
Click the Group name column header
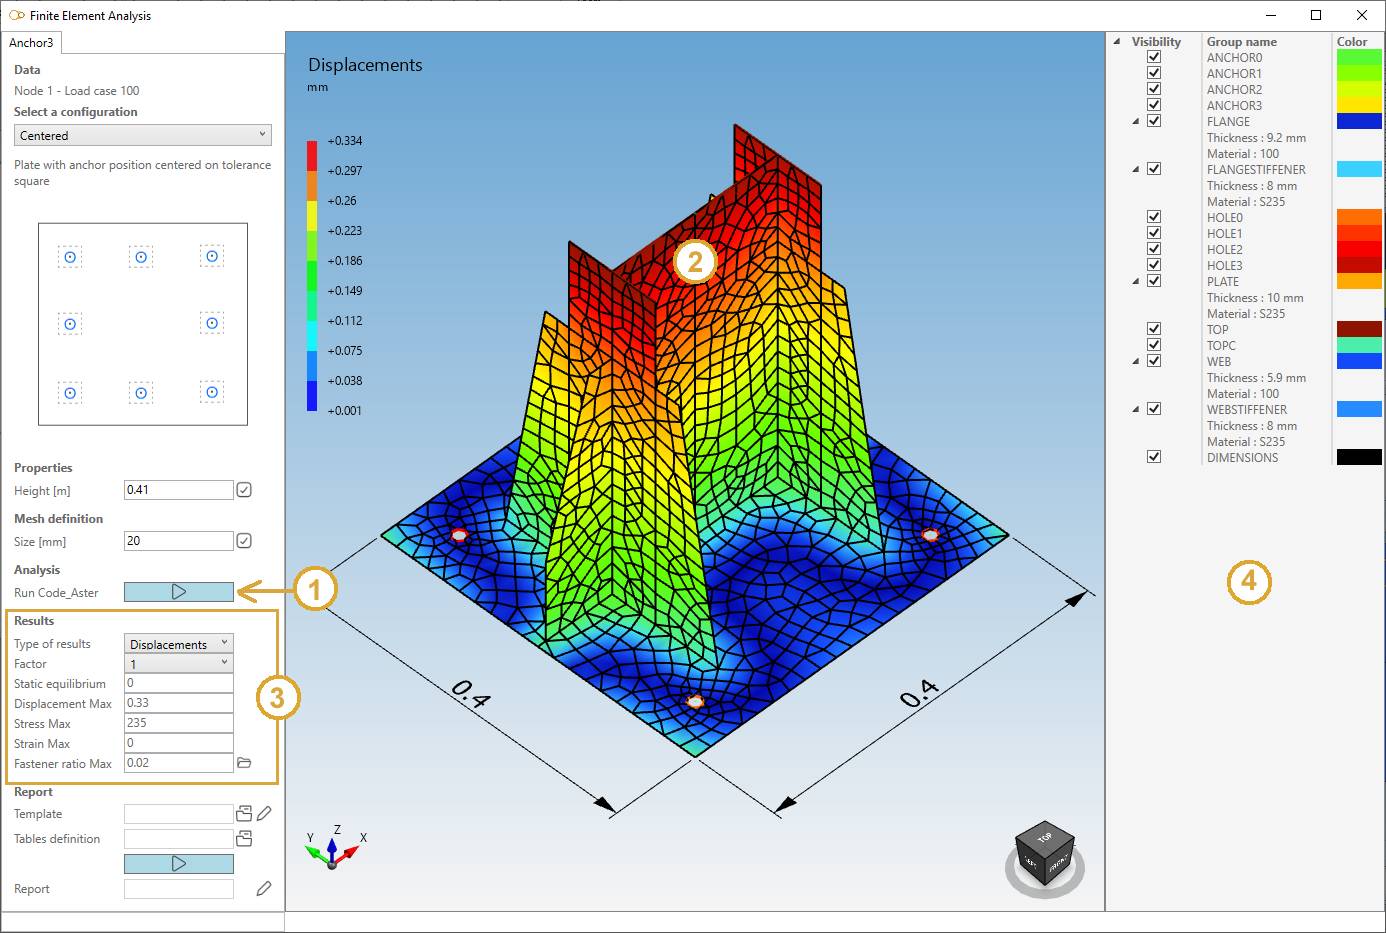[x=1241, y=42]
